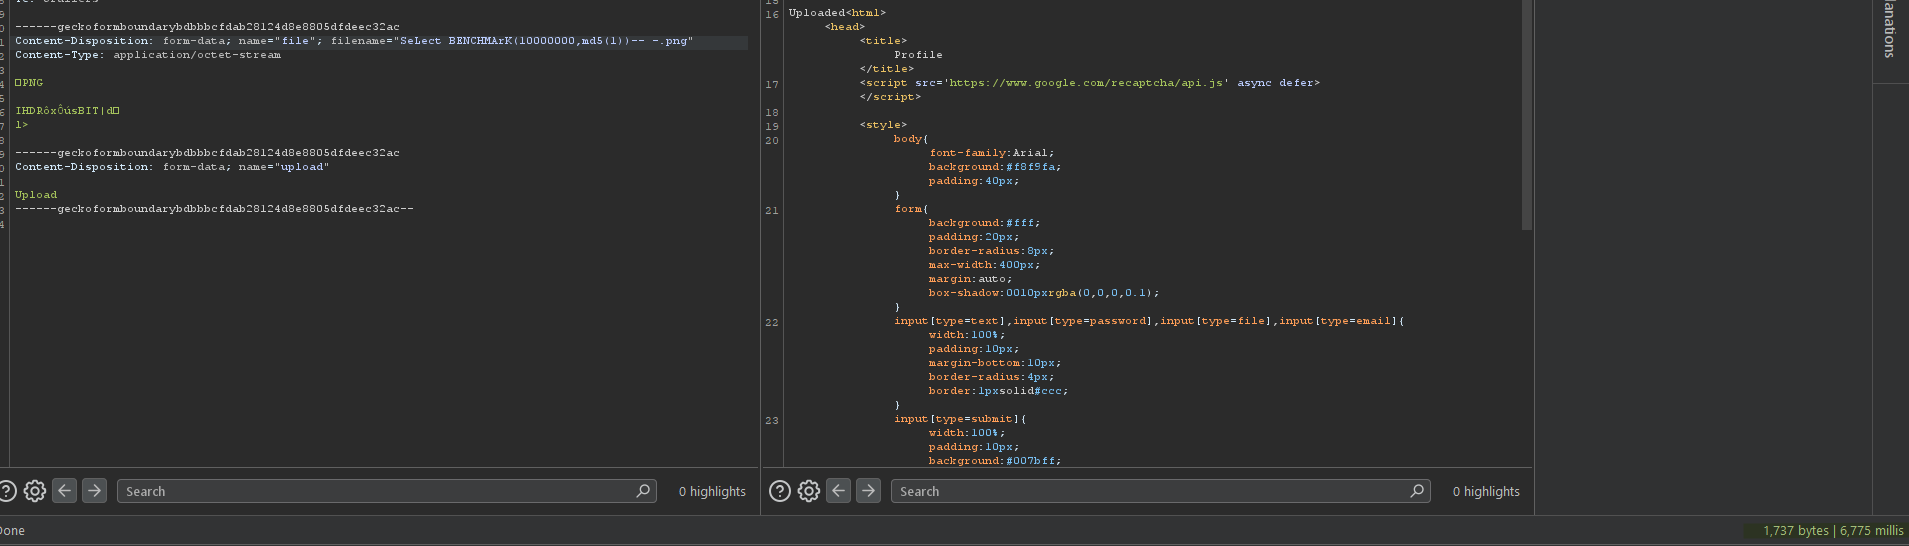Go to next match in request search
Image resolution: width=1909 pixels, height=546 pixels.
click(94, 491)
